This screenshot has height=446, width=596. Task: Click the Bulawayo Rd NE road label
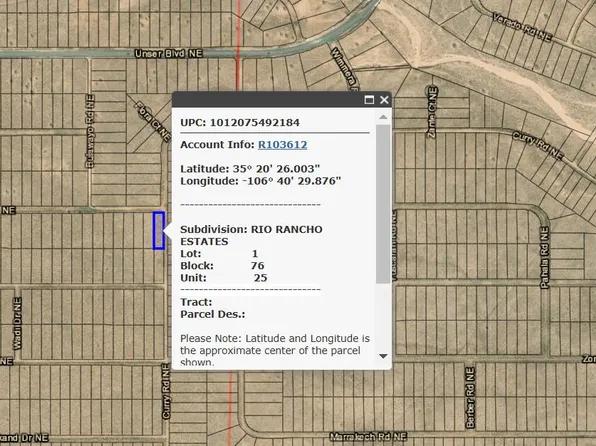90,131
